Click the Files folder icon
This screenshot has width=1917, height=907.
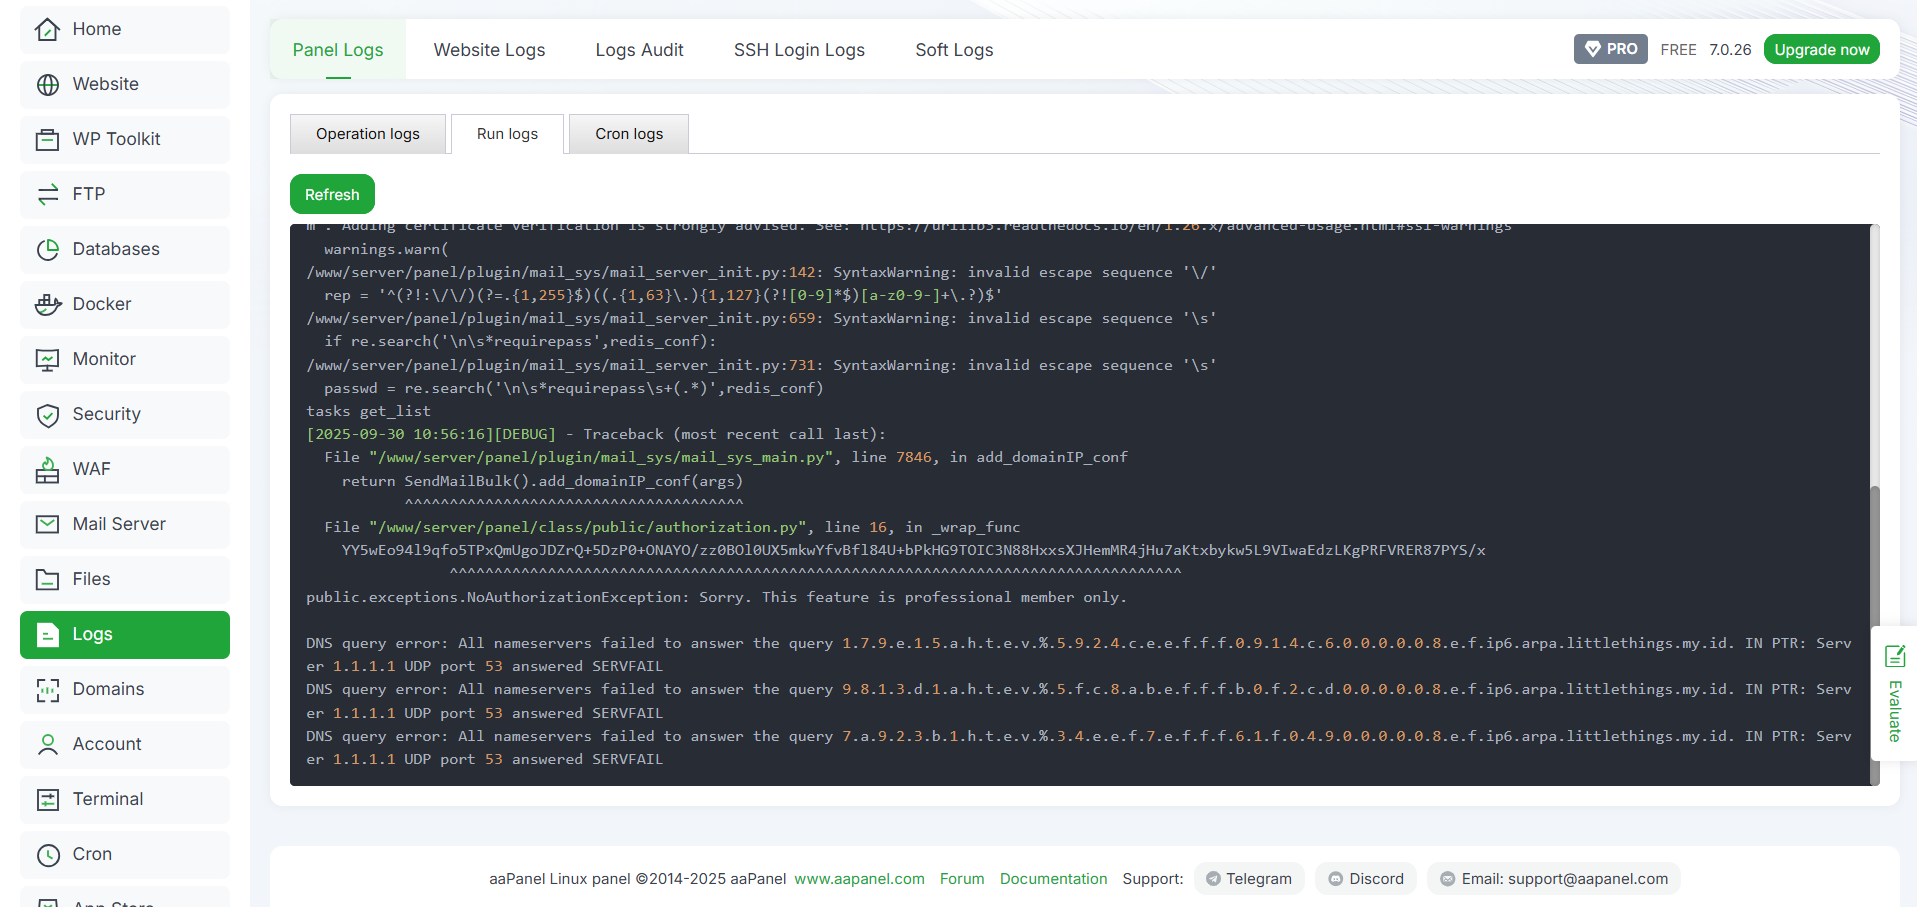[47, 579]
